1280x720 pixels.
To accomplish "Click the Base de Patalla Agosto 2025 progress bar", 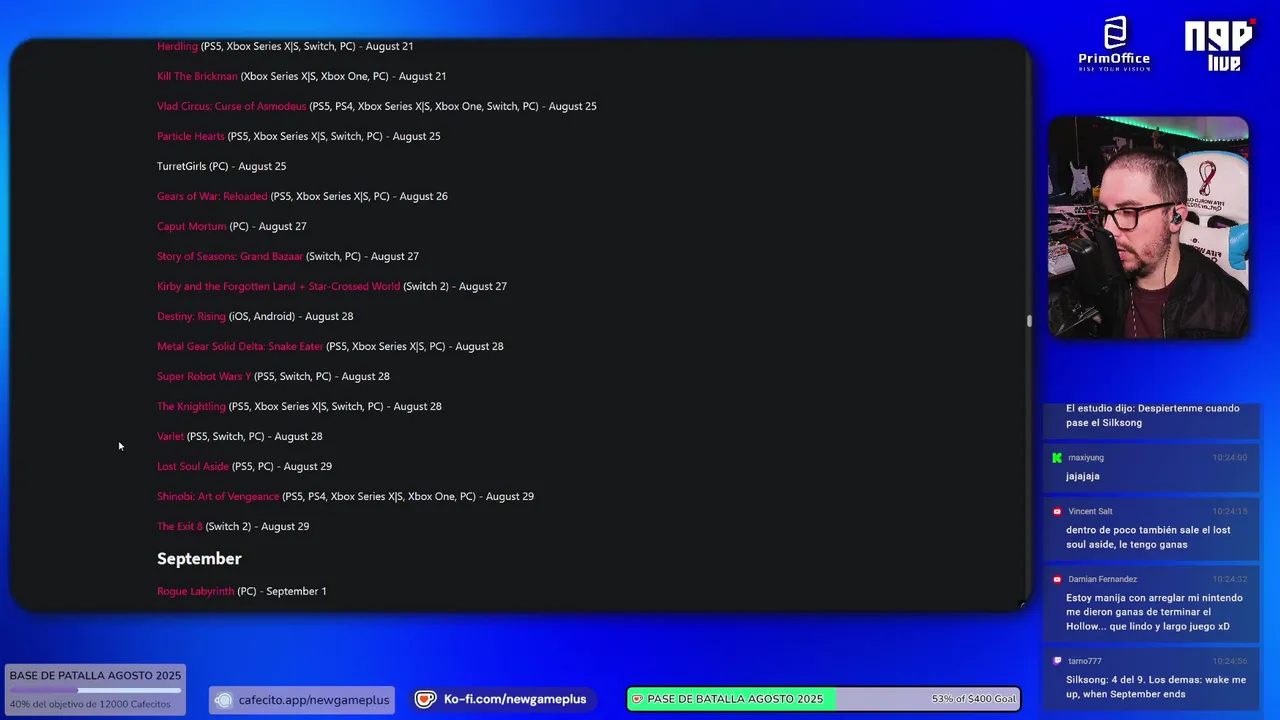I will [x=95, y=690].
